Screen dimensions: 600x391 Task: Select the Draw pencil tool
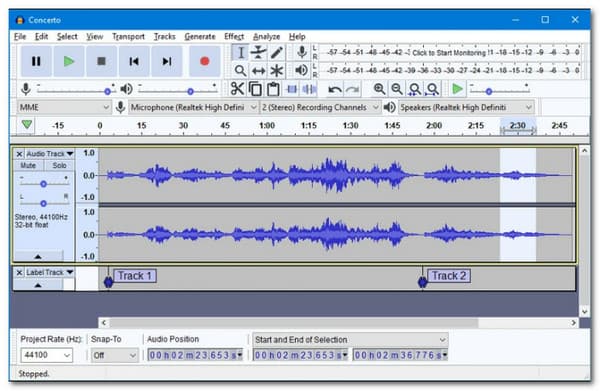pyautogui.click(x=277, y=52)
